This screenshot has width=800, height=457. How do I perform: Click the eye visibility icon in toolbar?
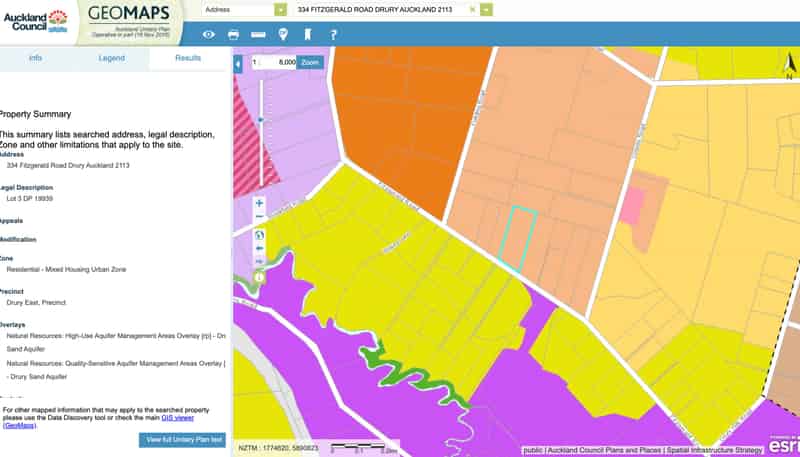coord(209,34)
